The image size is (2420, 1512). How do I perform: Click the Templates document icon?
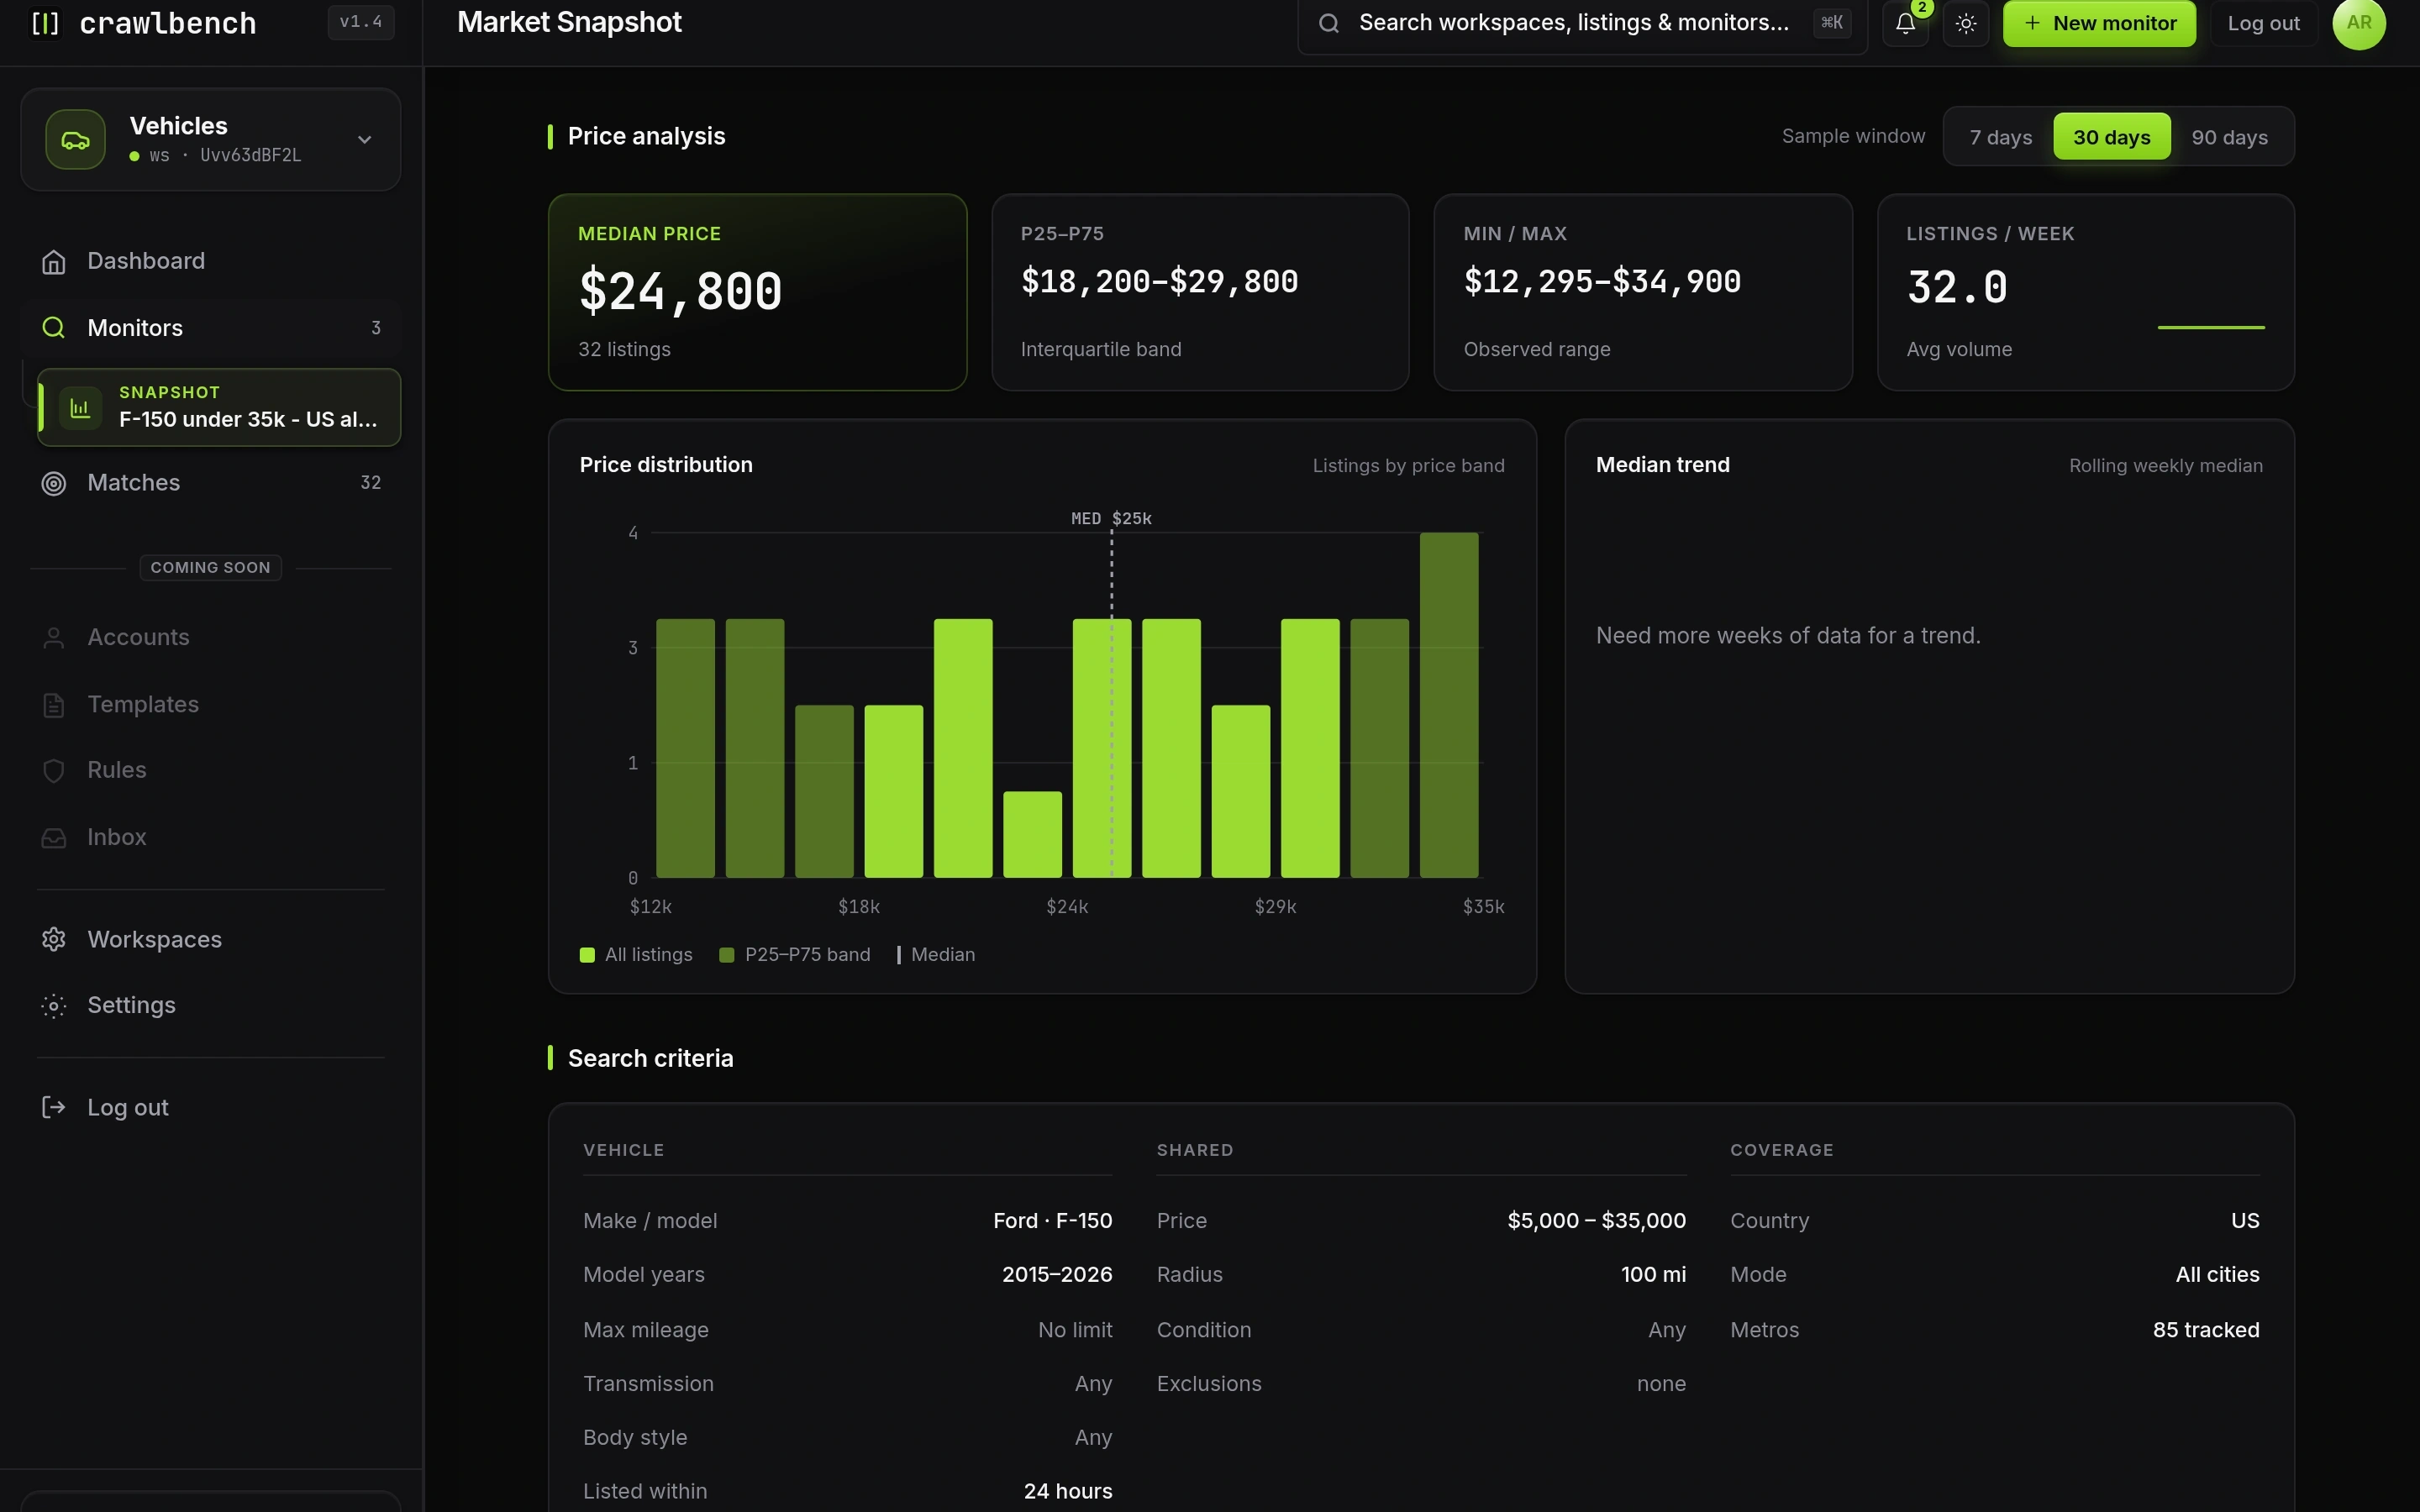click(x=54, y=705)
